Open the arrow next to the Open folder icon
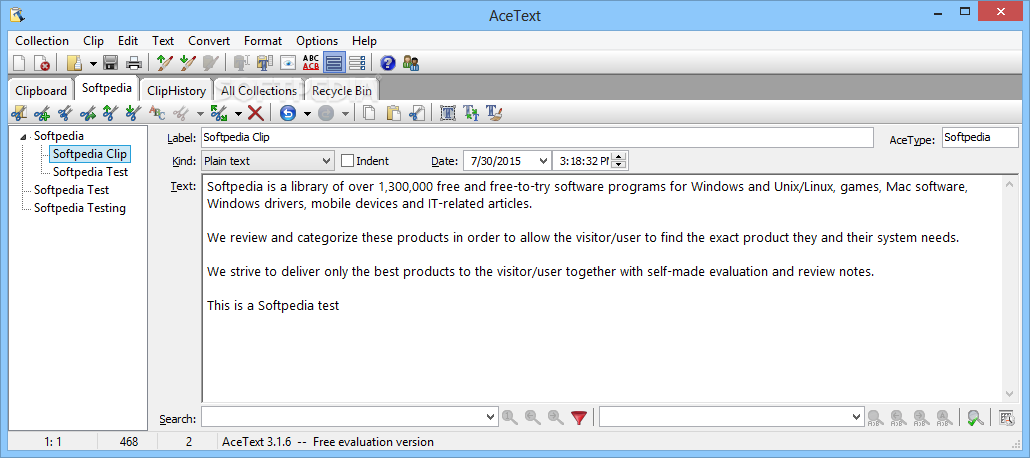The width and height of the screenshot is (1030, 458). click(x=93, y=64)
